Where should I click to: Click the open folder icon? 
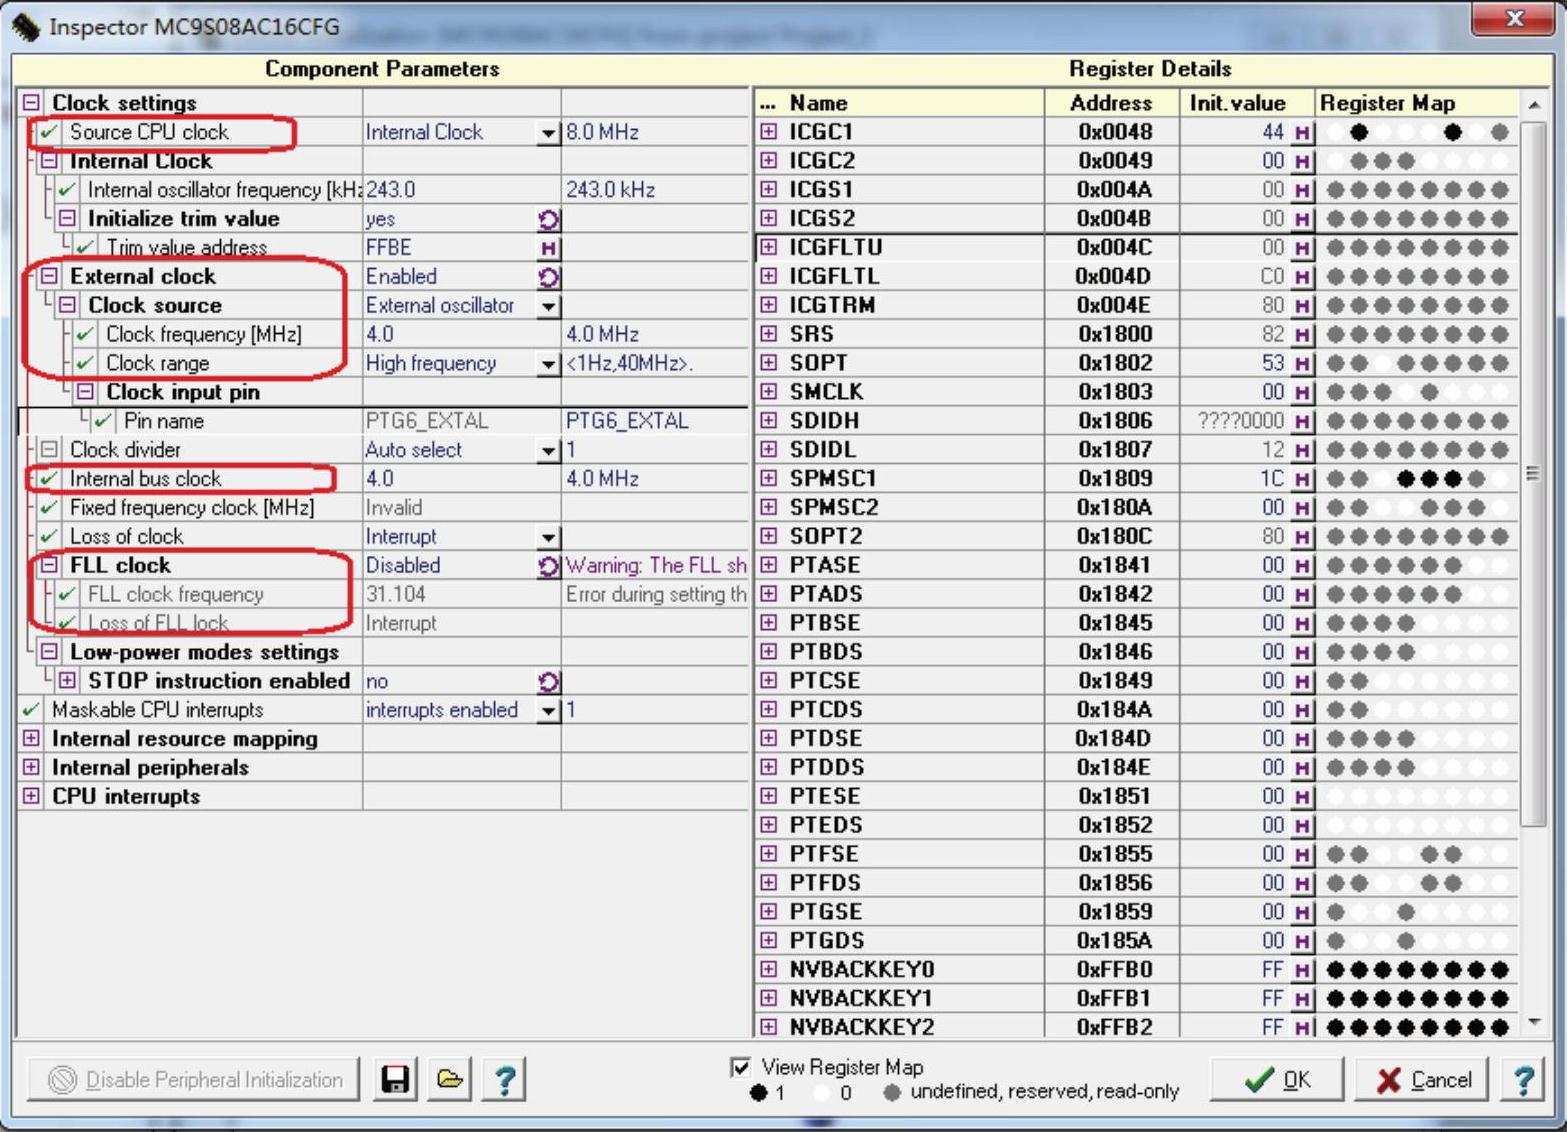click(450, 1079)
